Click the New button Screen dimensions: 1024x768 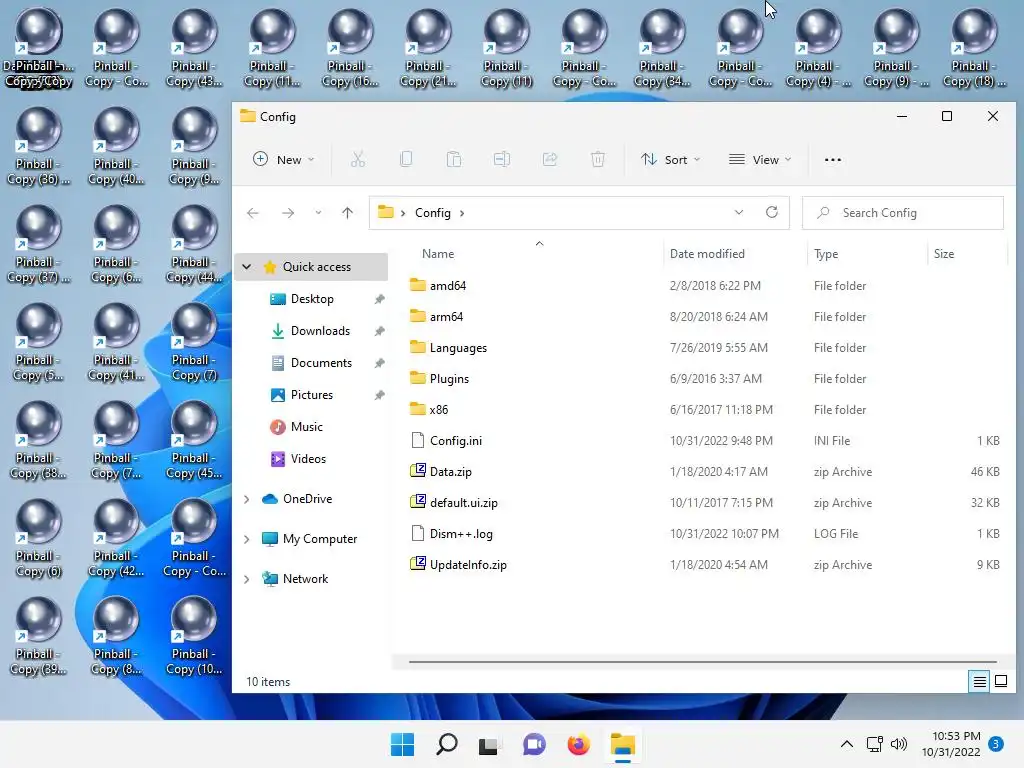pos(284,159)
